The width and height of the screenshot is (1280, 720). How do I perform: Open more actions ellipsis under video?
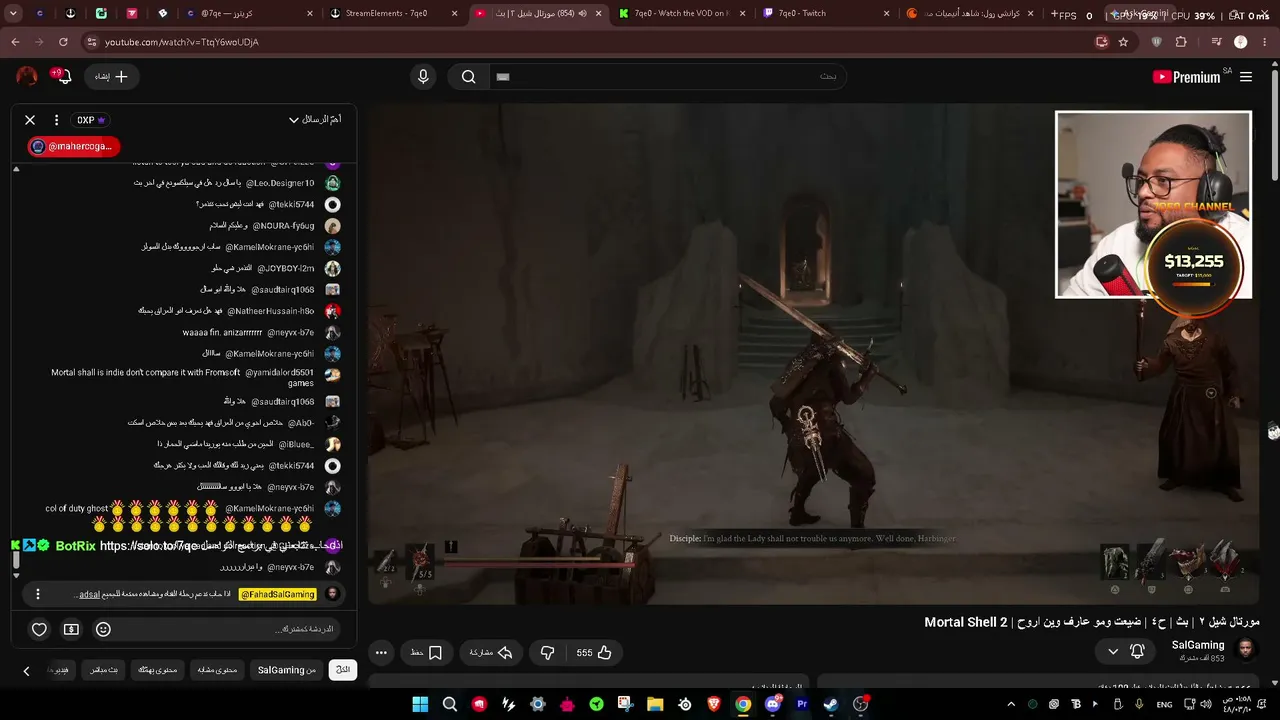381,653
